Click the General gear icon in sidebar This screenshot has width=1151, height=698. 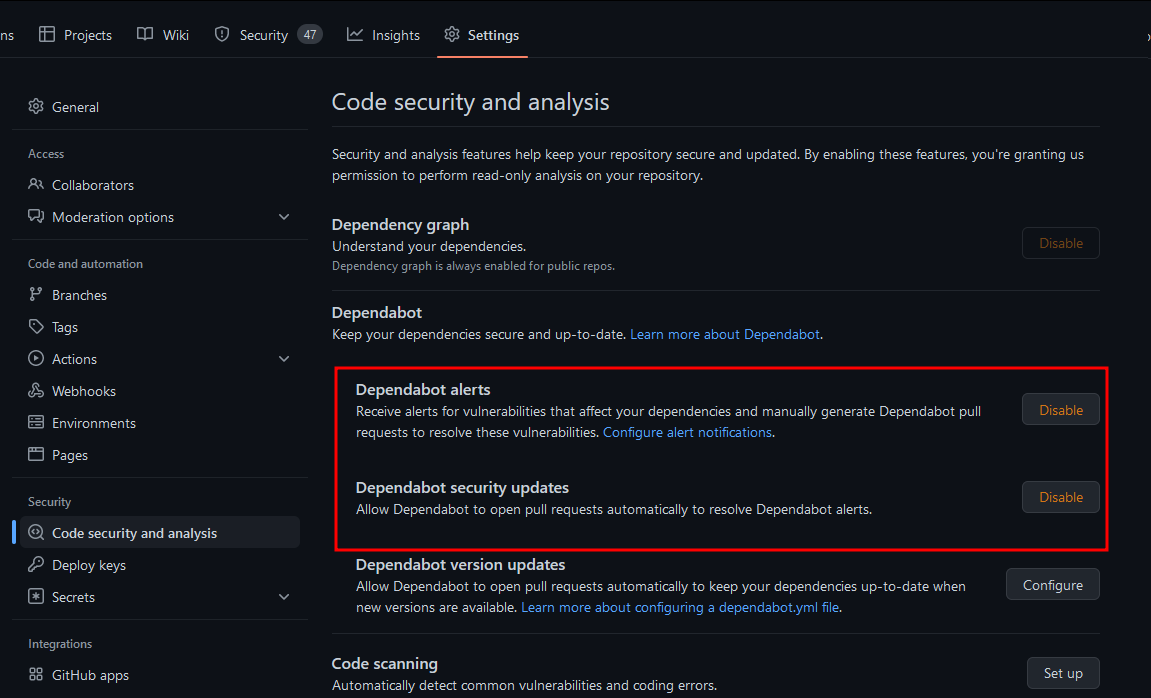click(x=36, y=106)
